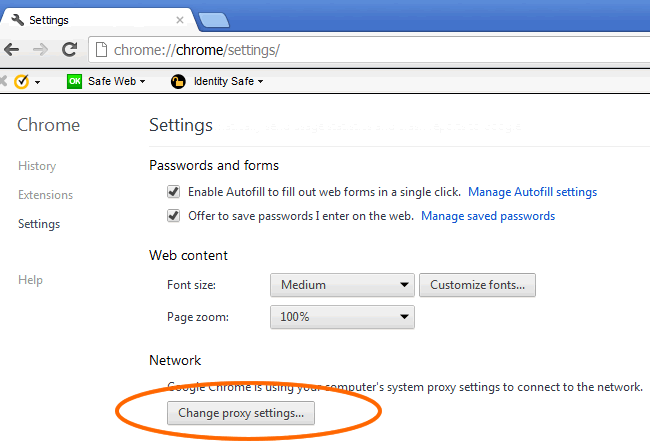Click the Identity Safe padlock icon

tap(178, 82)
